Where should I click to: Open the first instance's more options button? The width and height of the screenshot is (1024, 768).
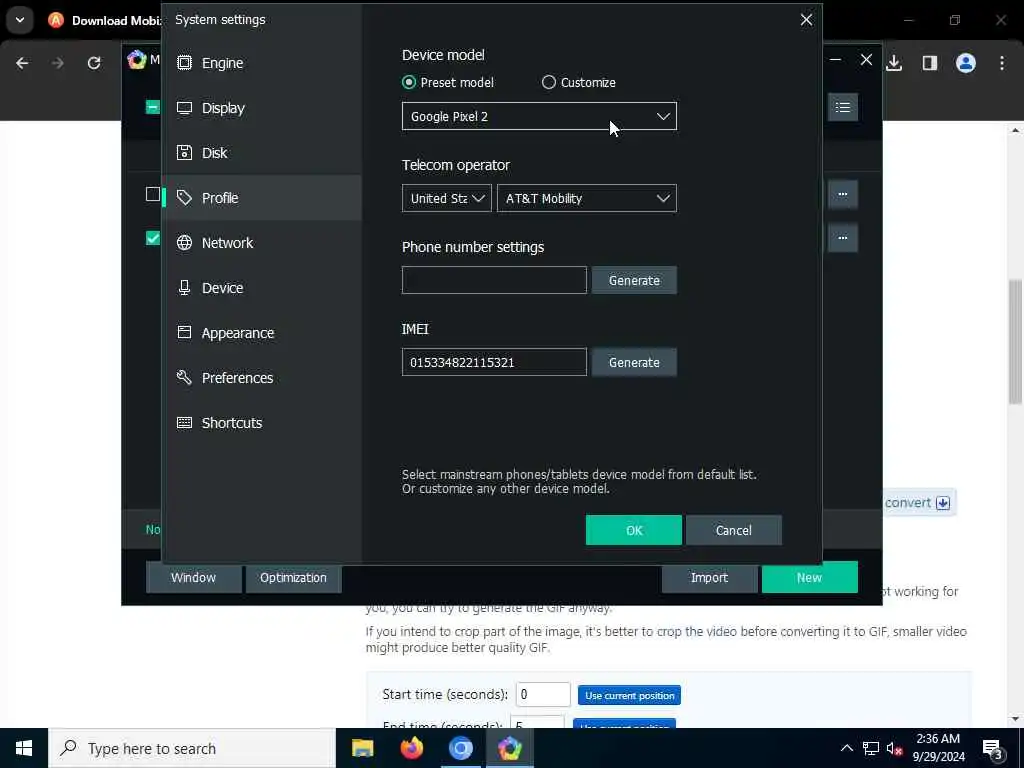tap(842, 195)
